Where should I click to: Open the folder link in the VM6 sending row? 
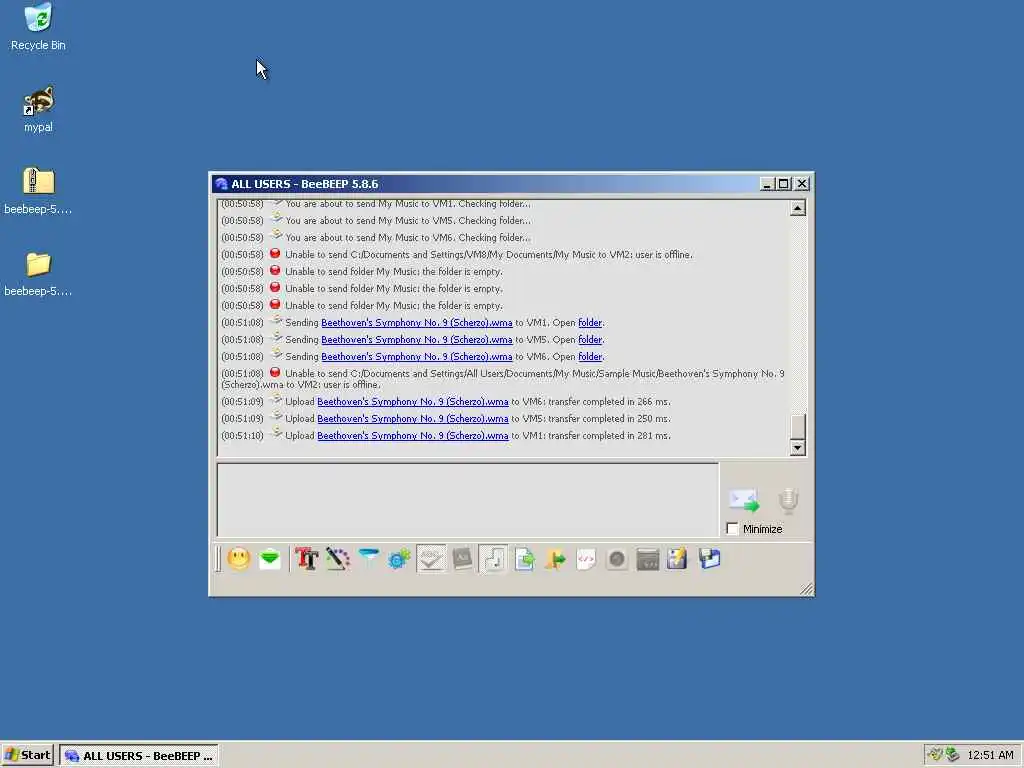(x=590, y=357)
